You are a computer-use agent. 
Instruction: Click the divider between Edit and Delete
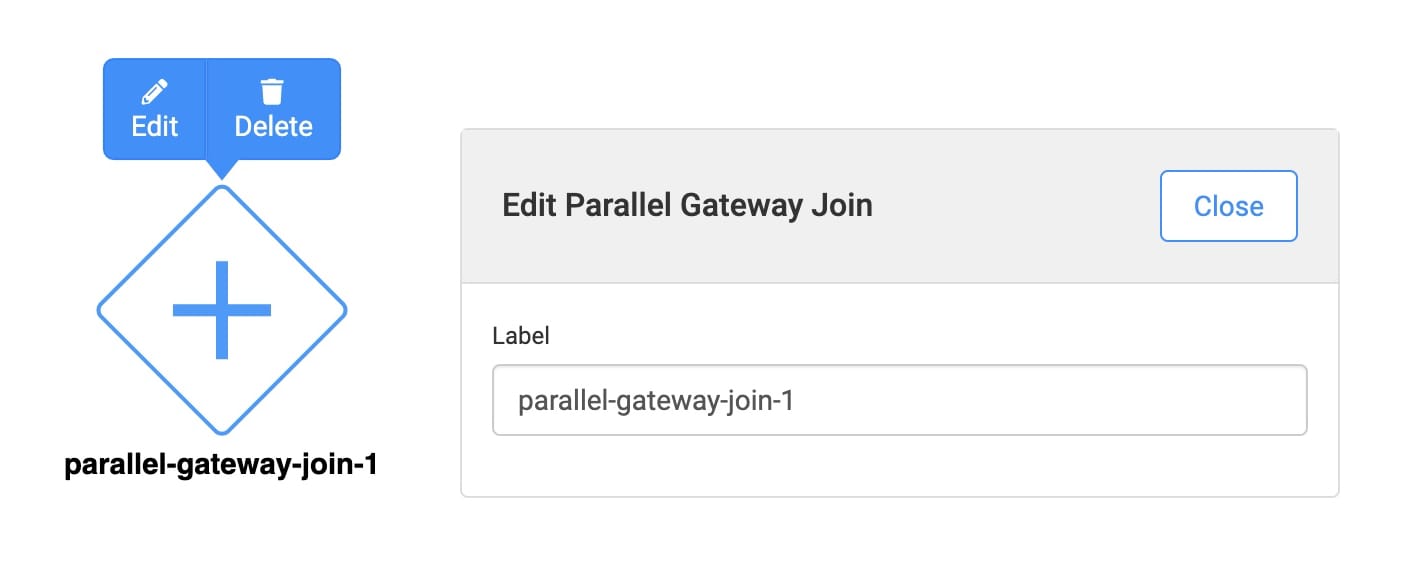206,109
